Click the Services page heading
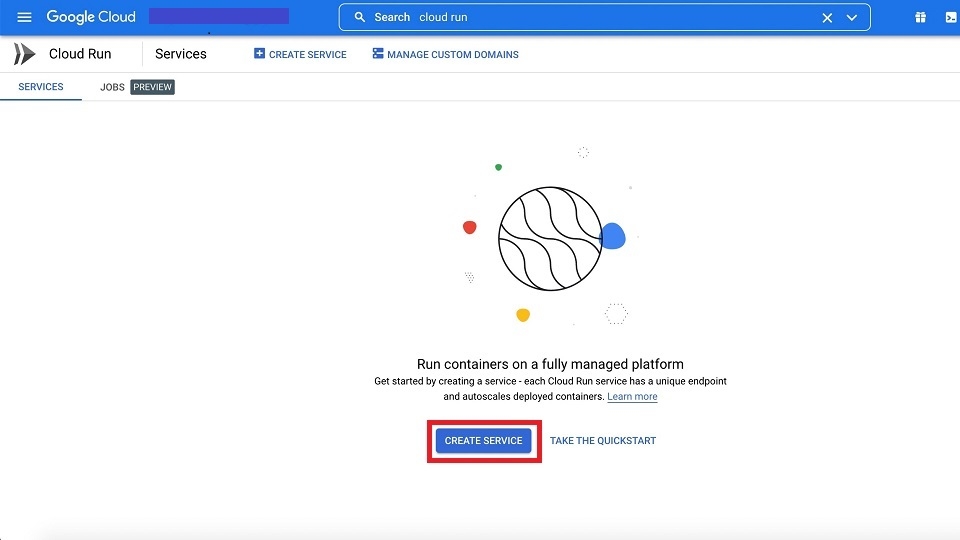Image resolution: width=960 pixels, height=540 pixels. 181,54
